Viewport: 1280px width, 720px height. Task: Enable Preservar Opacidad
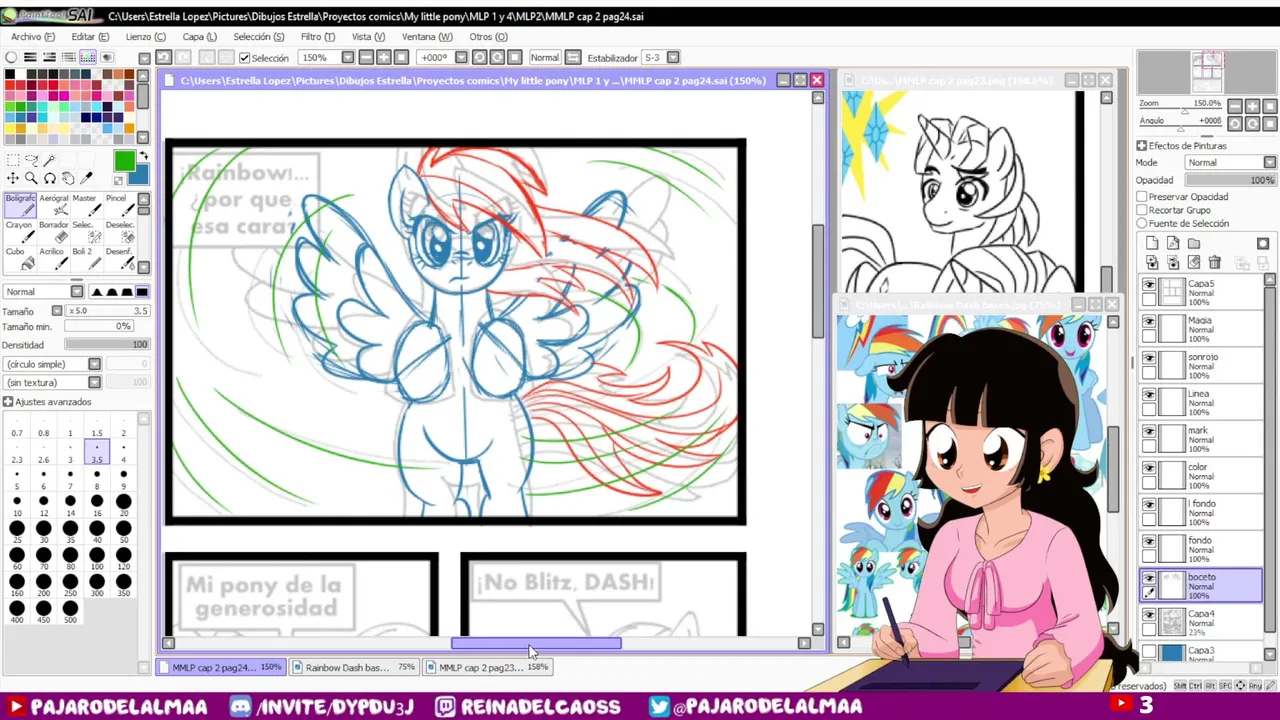point(1142,197)
